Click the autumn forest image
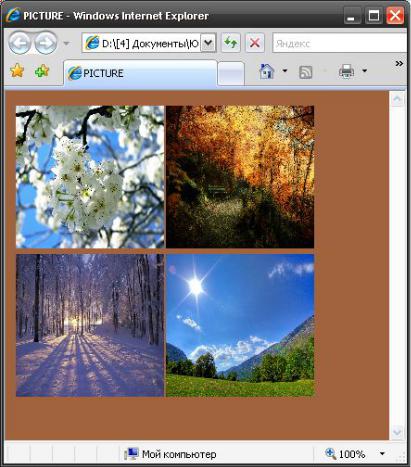This screenshot has width=411, height=467. tap(240, 177)
